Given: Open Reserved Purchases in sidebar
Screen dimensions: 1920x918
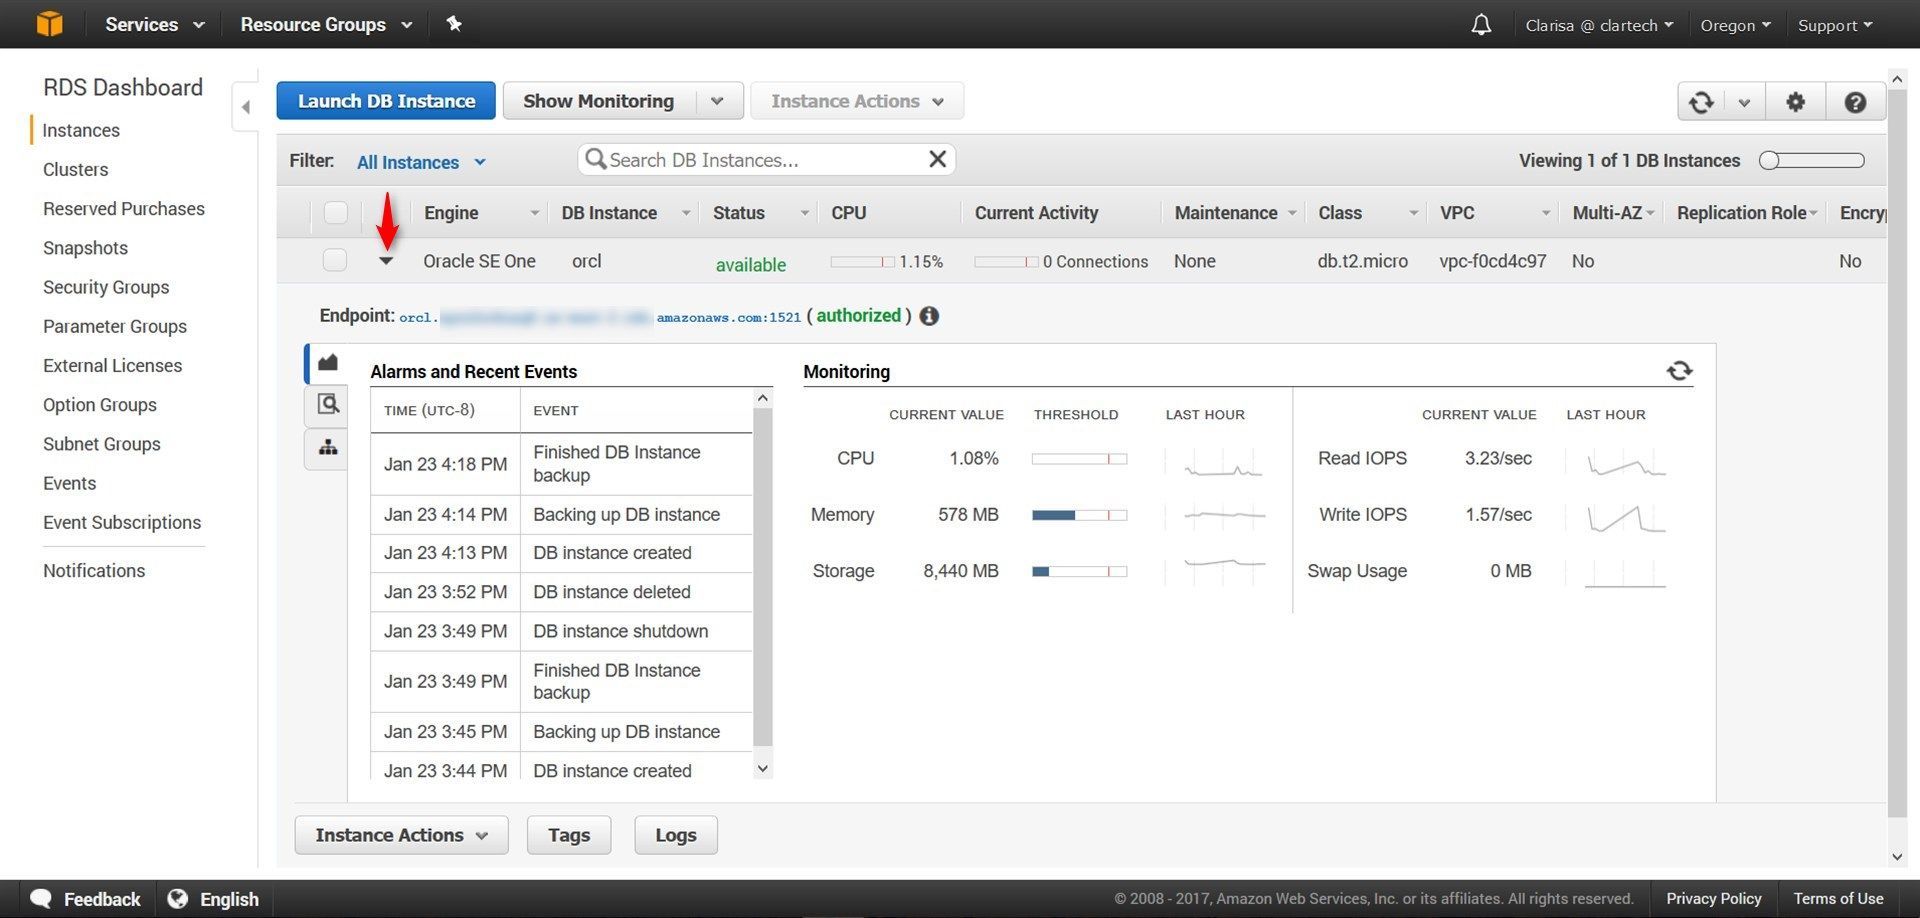Looking at the screenshot, I should 124,208.
